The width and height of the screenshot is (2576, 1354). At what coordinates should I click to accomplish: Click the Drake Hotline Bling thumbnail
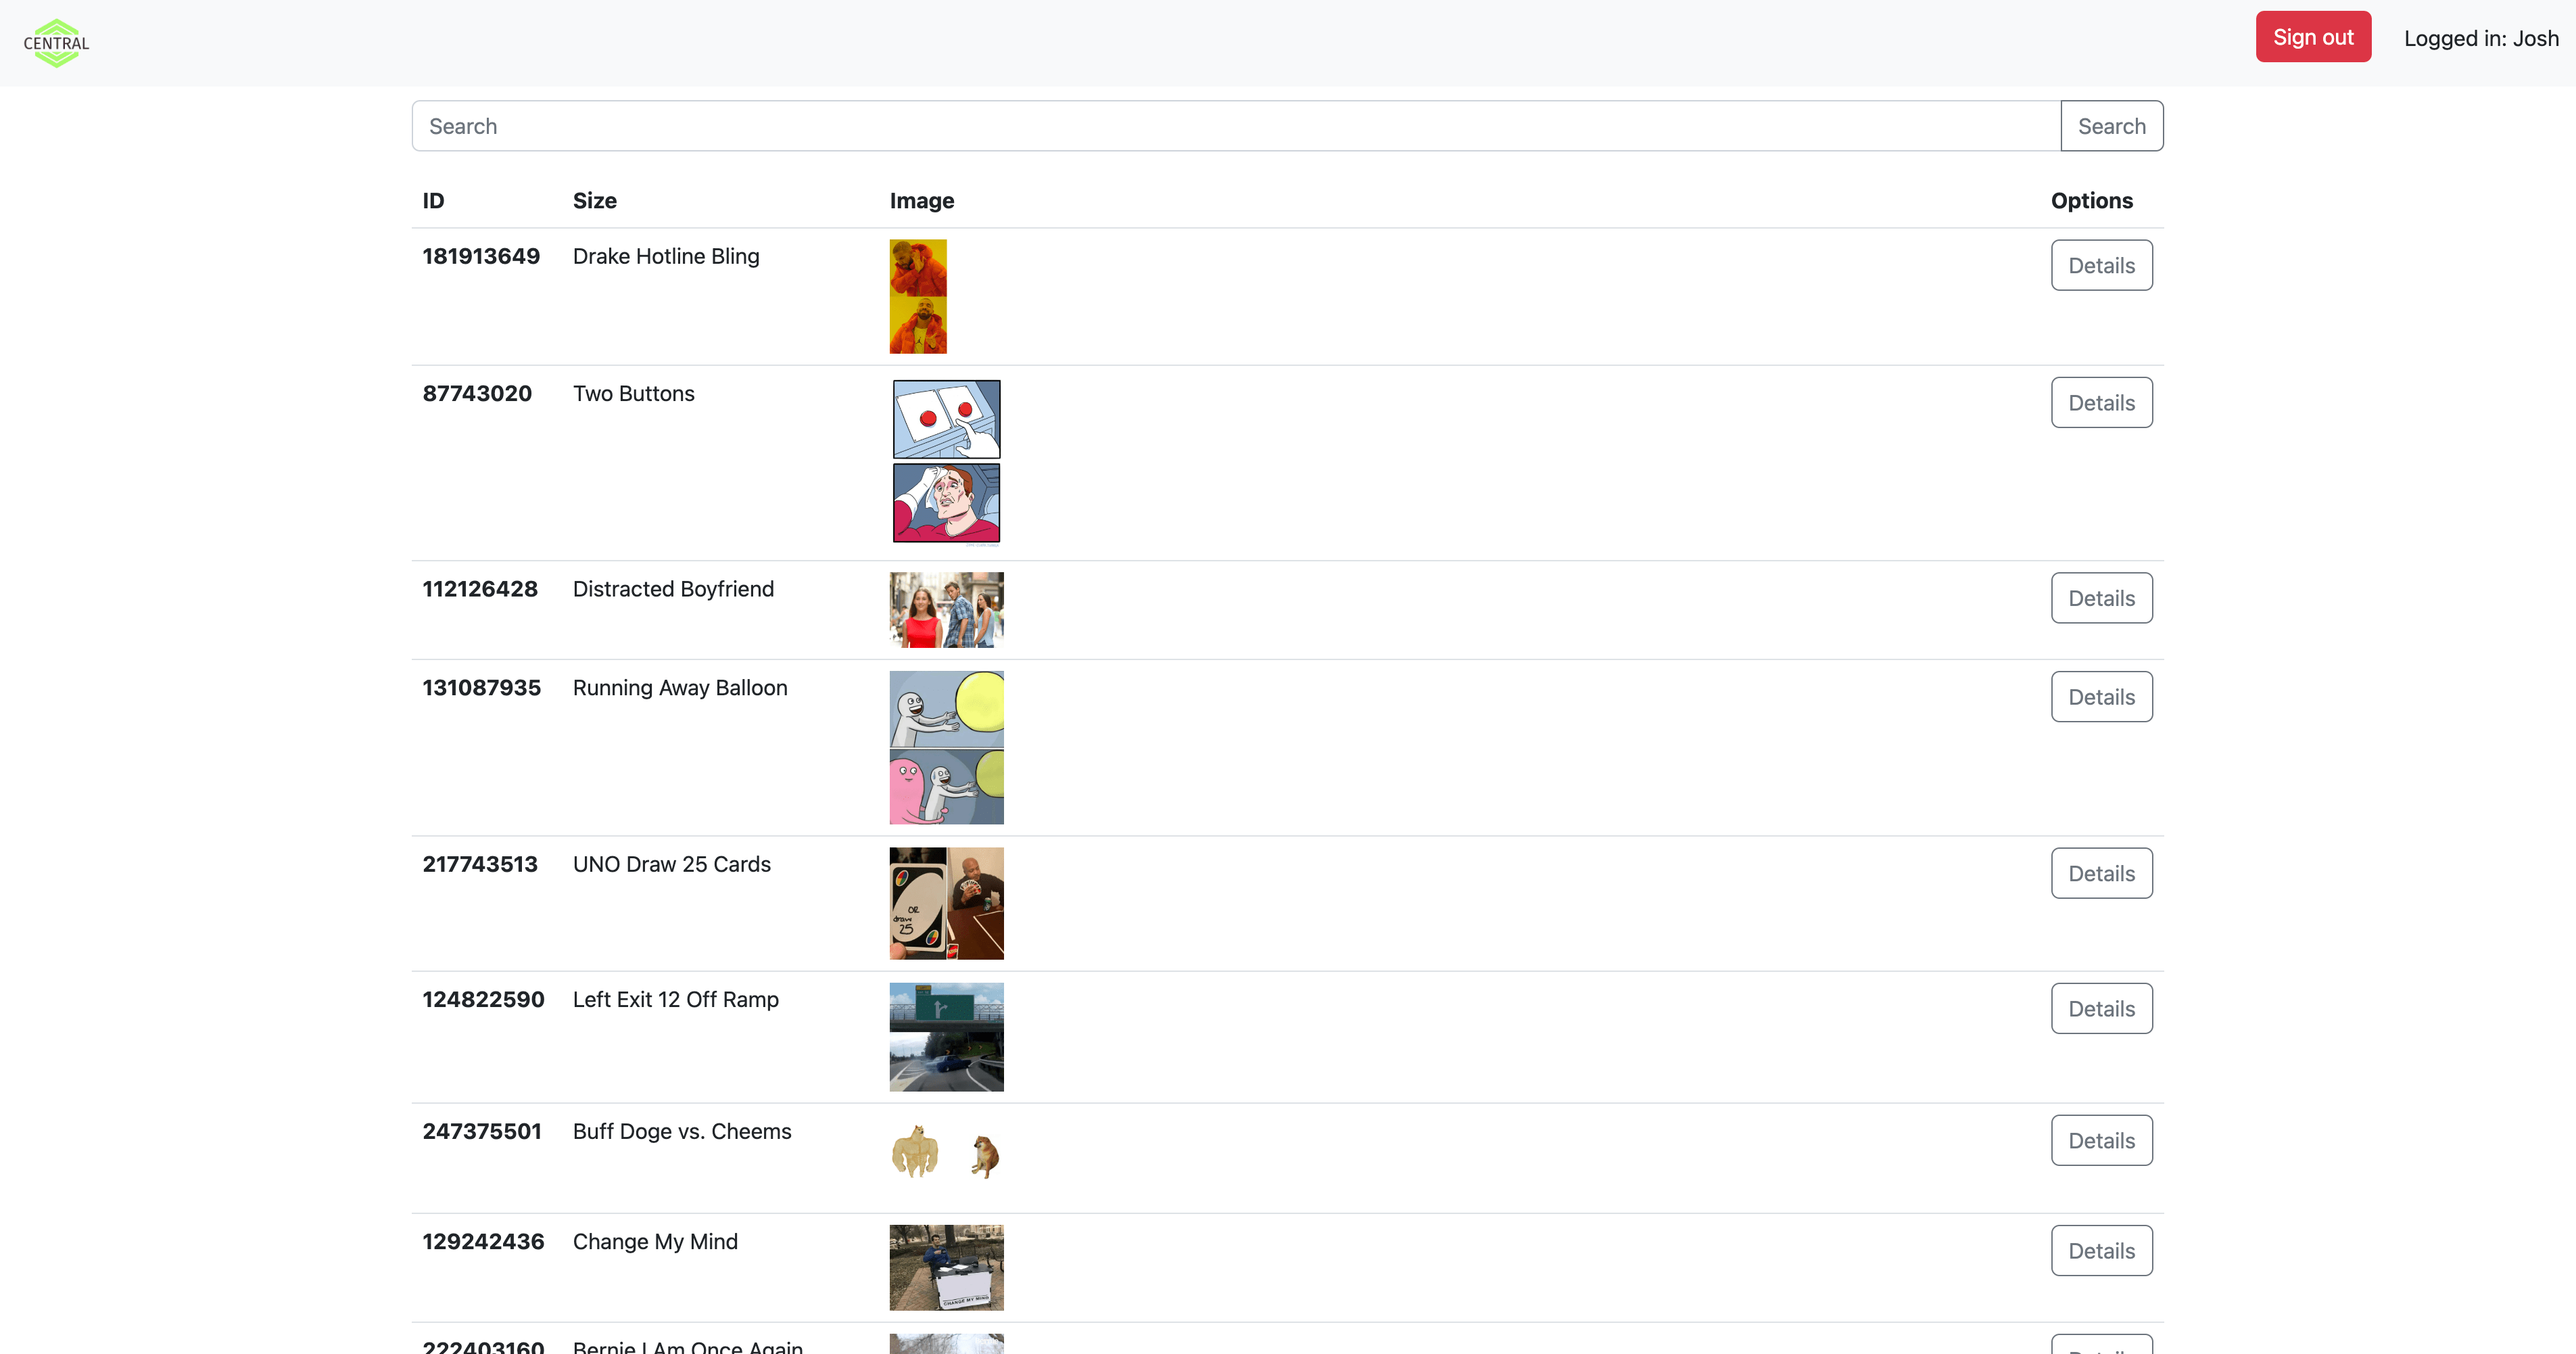pyautogui.click(x=917, y=296)
